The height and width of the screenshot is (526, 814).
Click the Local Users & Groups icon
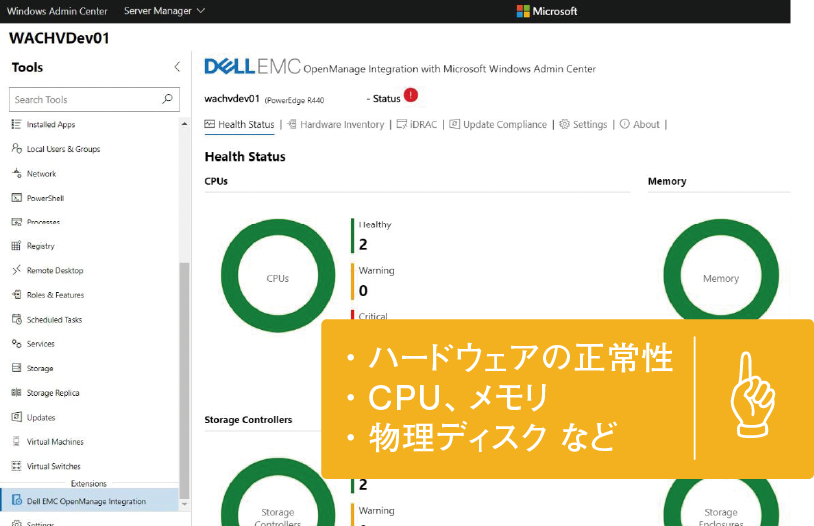click(x=16, y=149)
